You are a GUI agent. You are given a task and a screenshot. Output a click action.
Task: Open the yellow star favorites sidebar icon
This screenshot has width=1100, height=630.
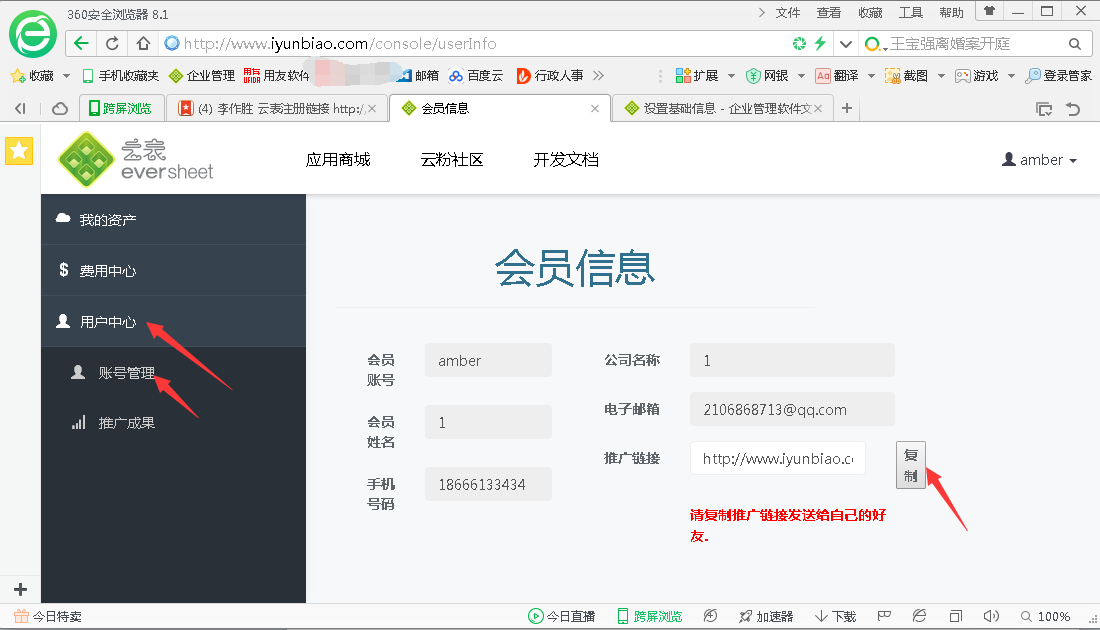point(19,151)
